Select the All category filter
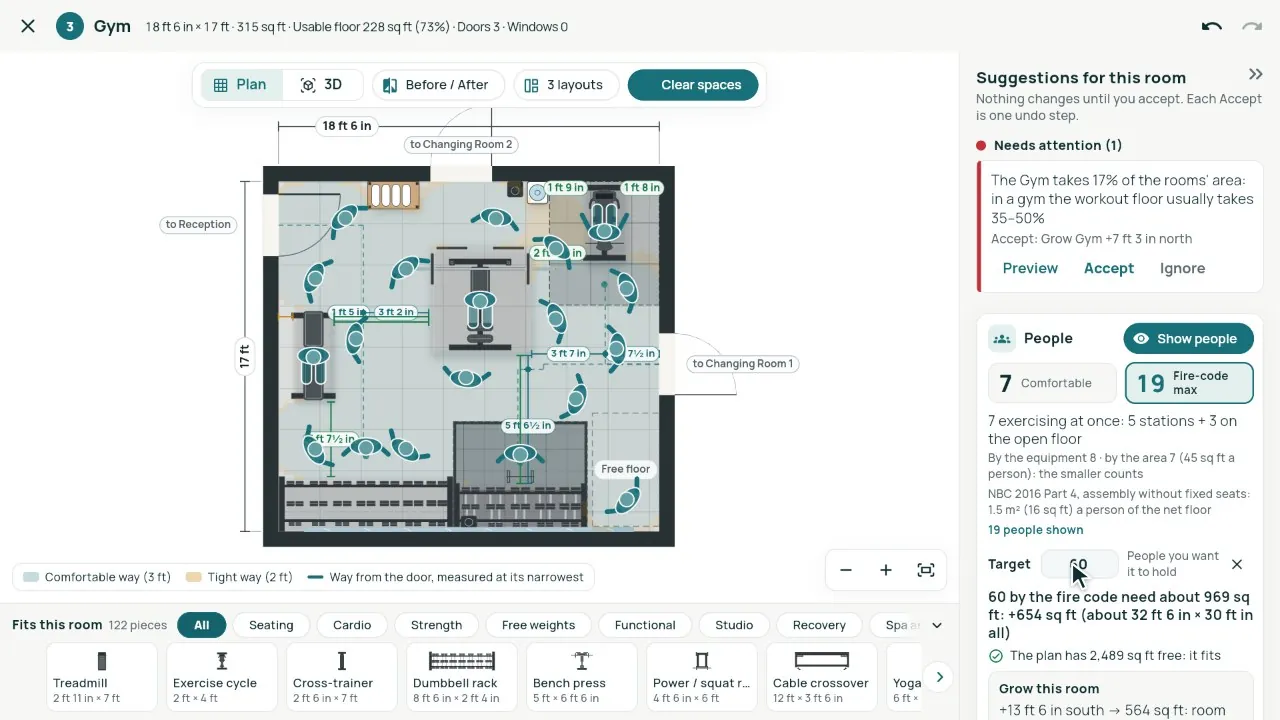Viewport: 1280px width, 720px height. [202, 625]
